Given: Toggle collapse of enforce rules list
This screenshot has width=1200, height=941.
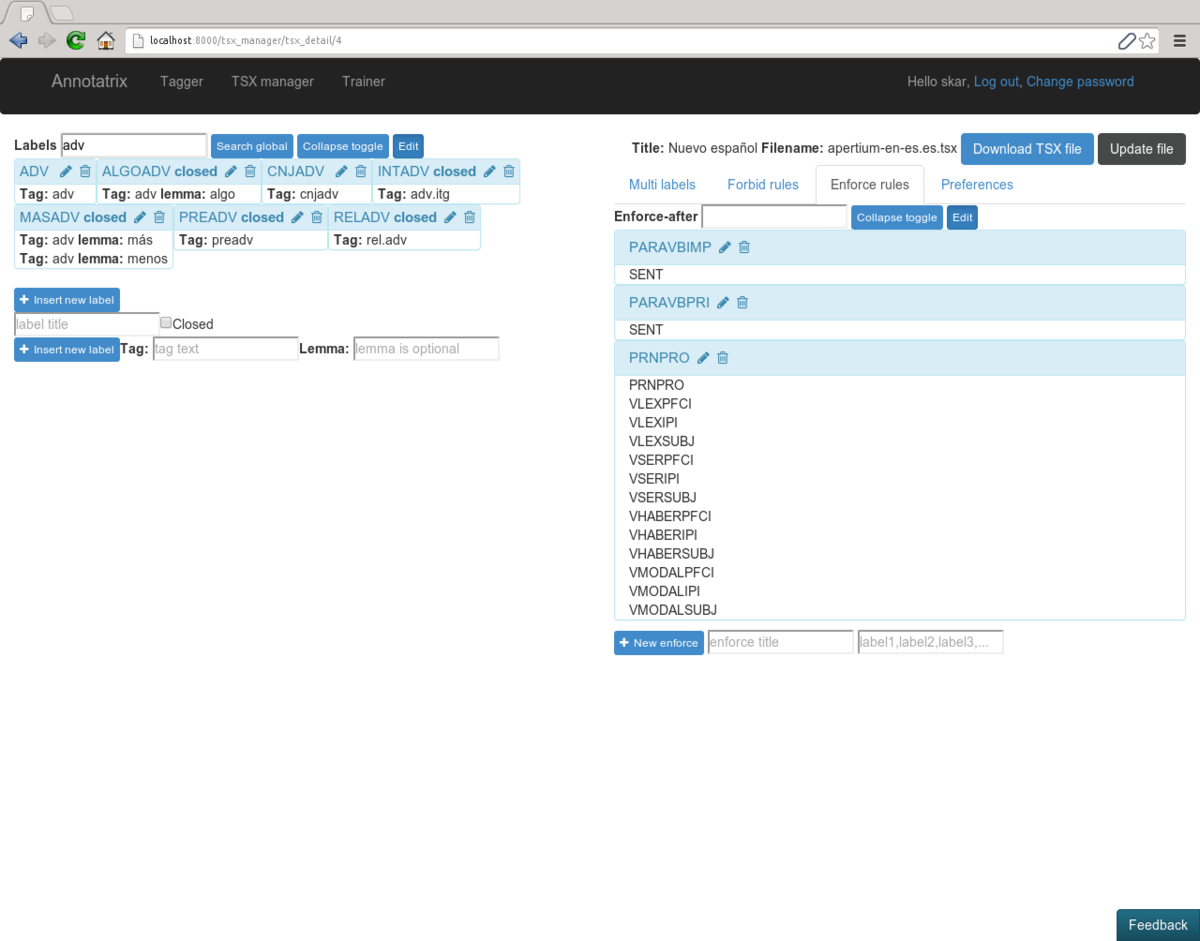Looking at the screenshot, I should coord(896,217).
